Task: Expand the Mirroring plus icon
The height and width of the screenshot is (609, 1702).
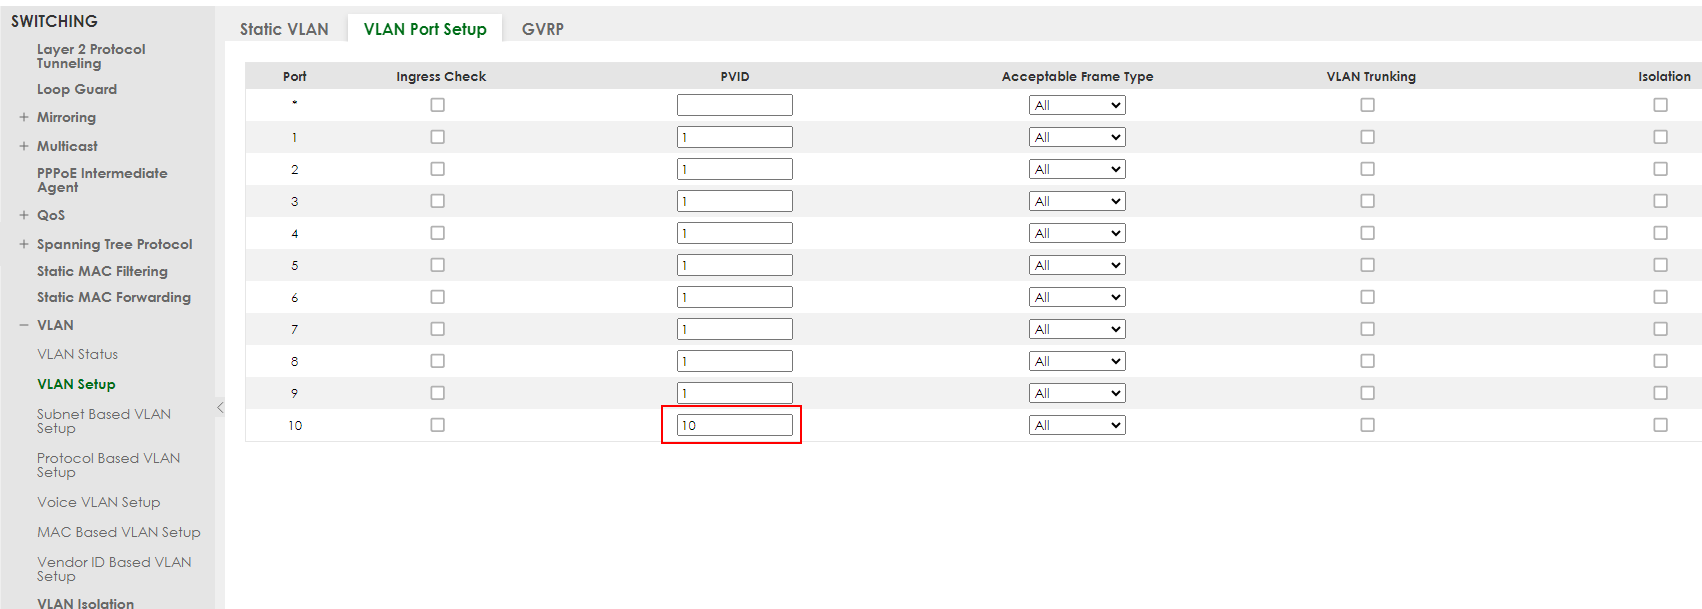Action: 24,117
